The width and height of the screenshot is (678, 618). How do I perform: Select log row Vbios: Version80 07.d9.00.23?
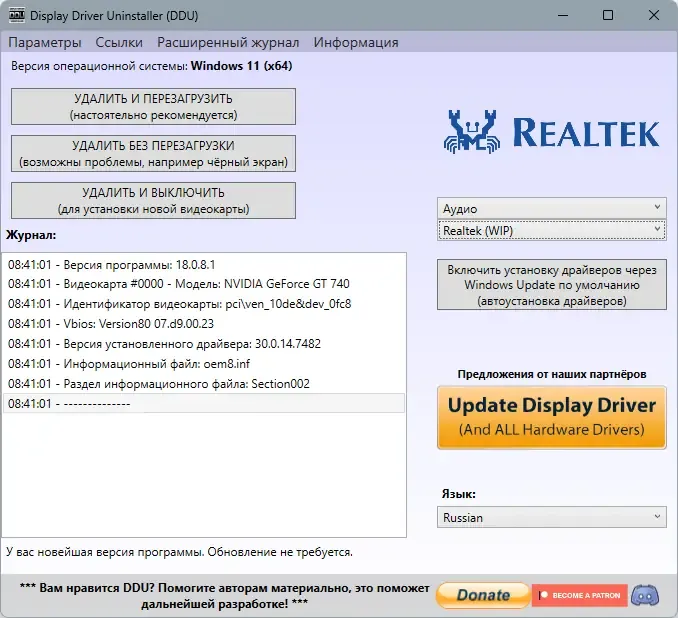[x=204, y=323]
